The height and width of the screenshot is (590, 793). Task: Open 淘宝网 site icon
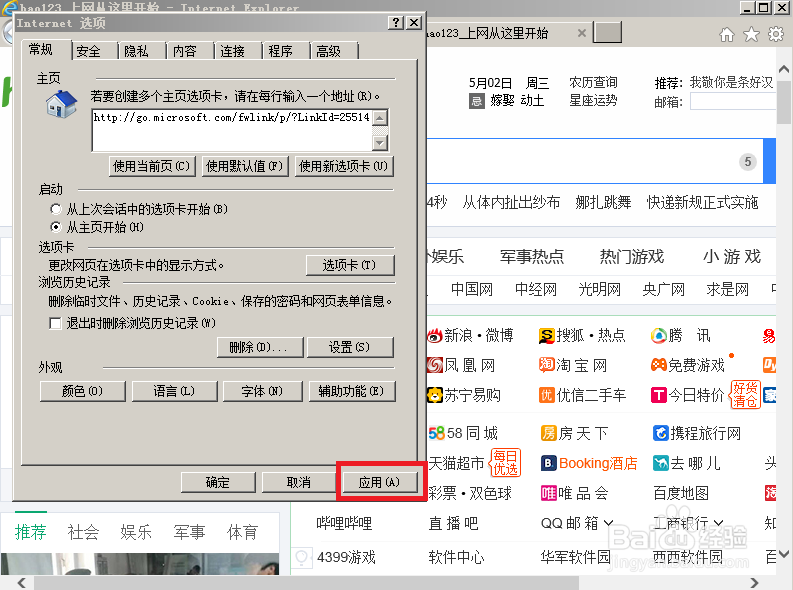547,365
